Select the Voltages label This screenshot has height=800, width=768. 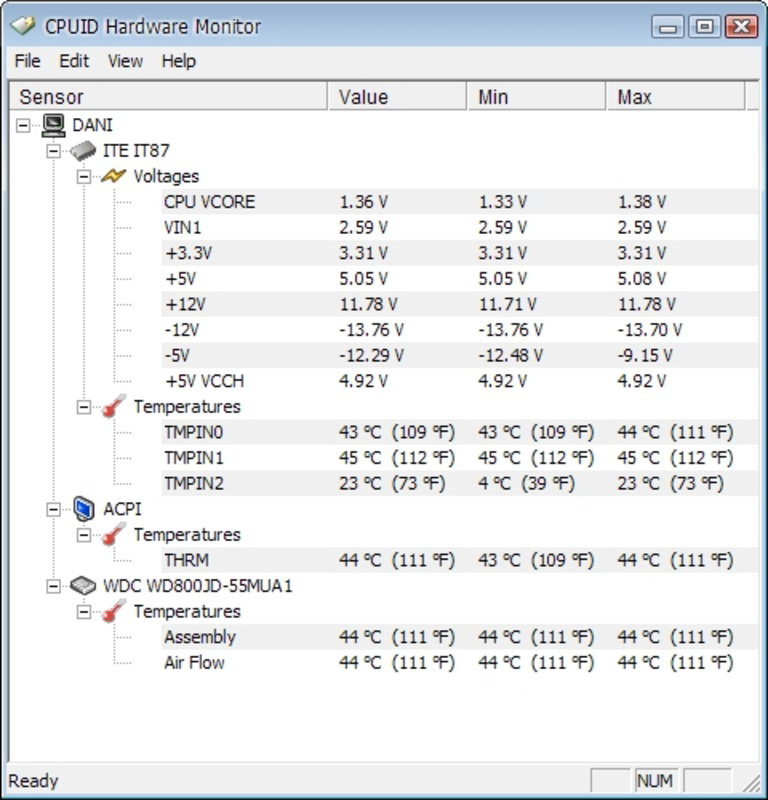point(166,177)
